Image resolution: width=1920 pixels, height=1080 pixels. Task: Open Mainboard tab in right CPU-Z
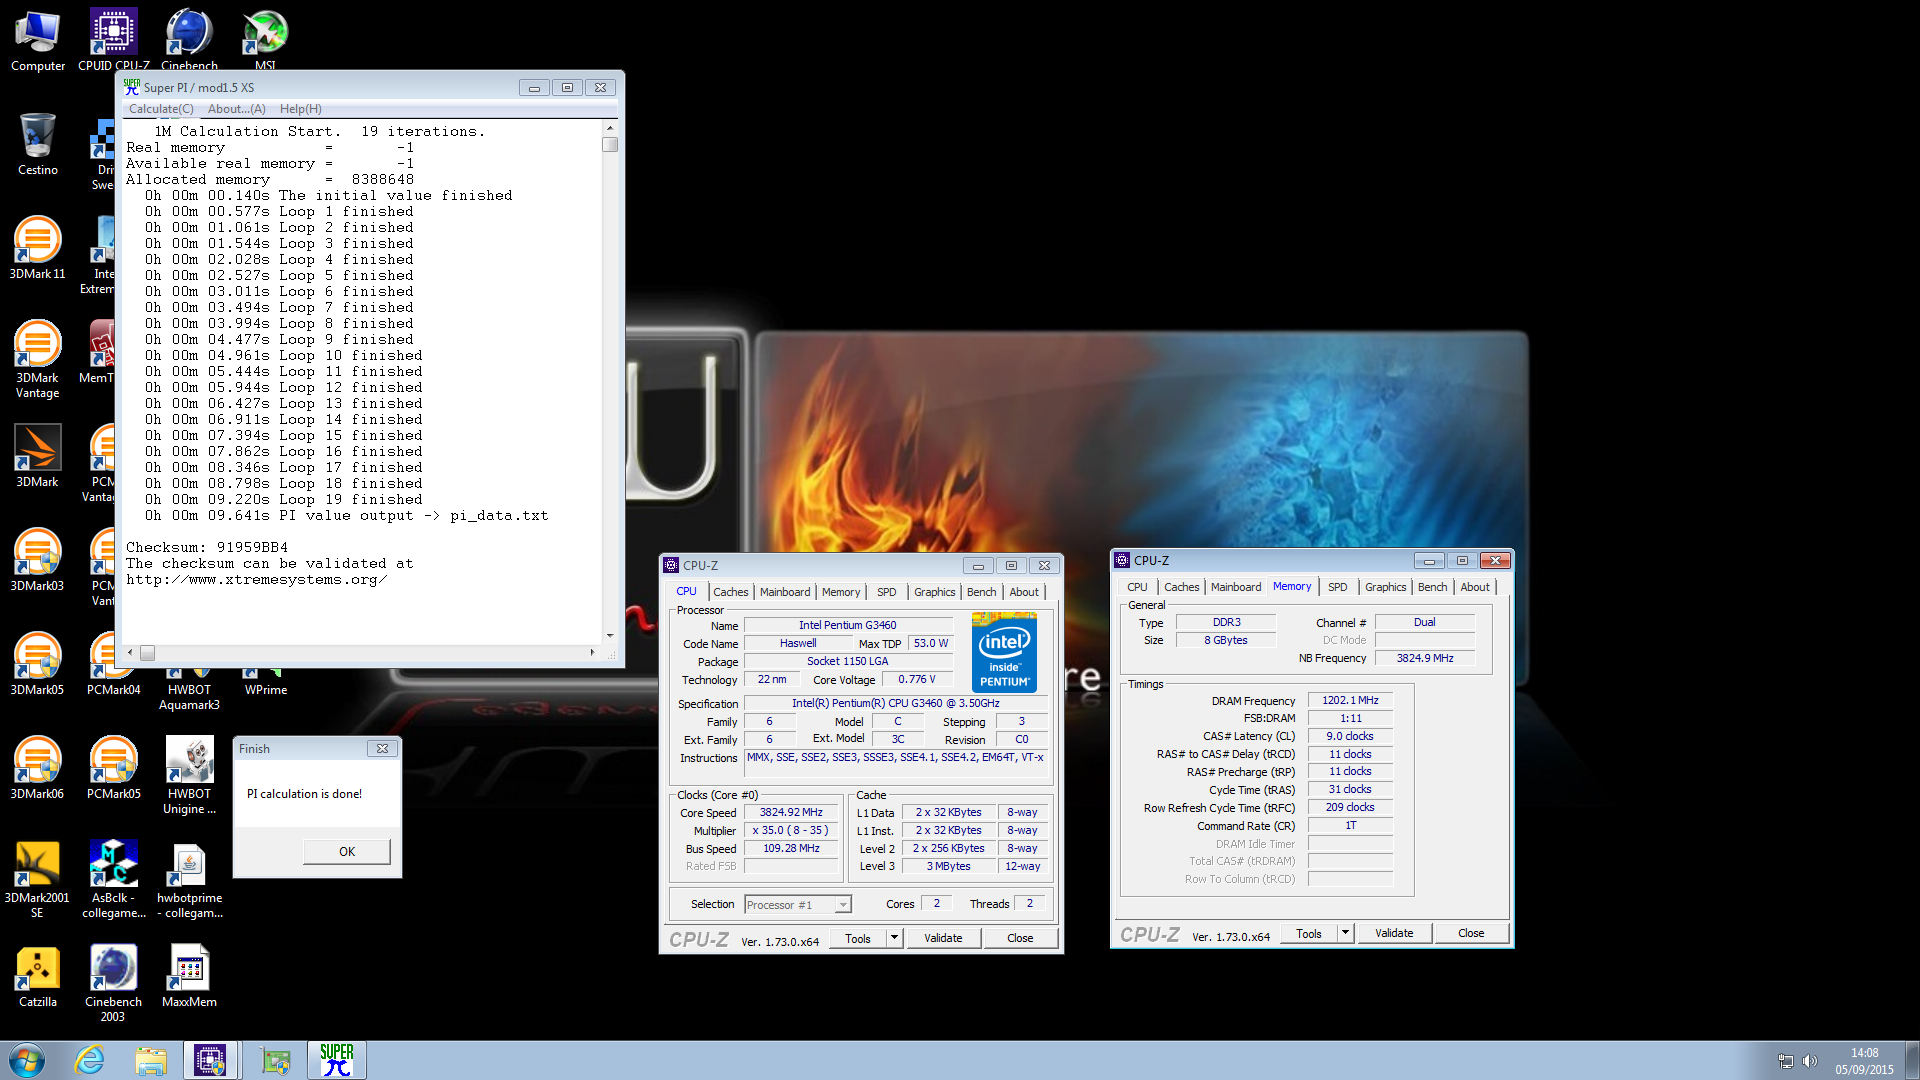click(1236, 587)
